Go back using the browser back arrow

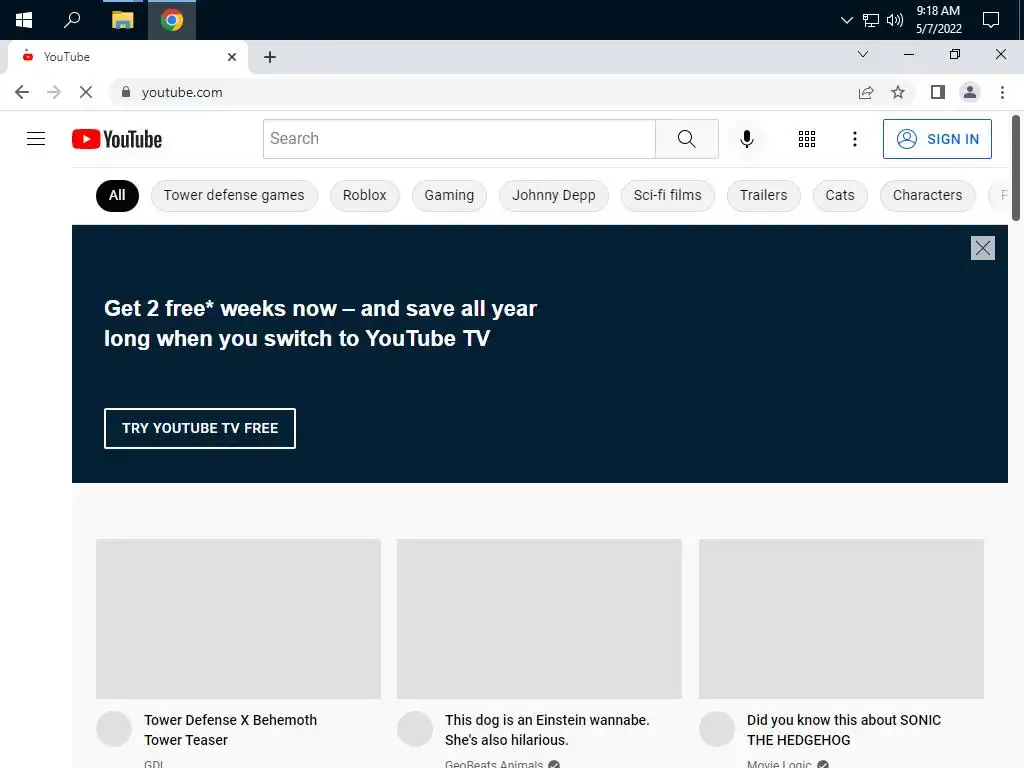22,92
